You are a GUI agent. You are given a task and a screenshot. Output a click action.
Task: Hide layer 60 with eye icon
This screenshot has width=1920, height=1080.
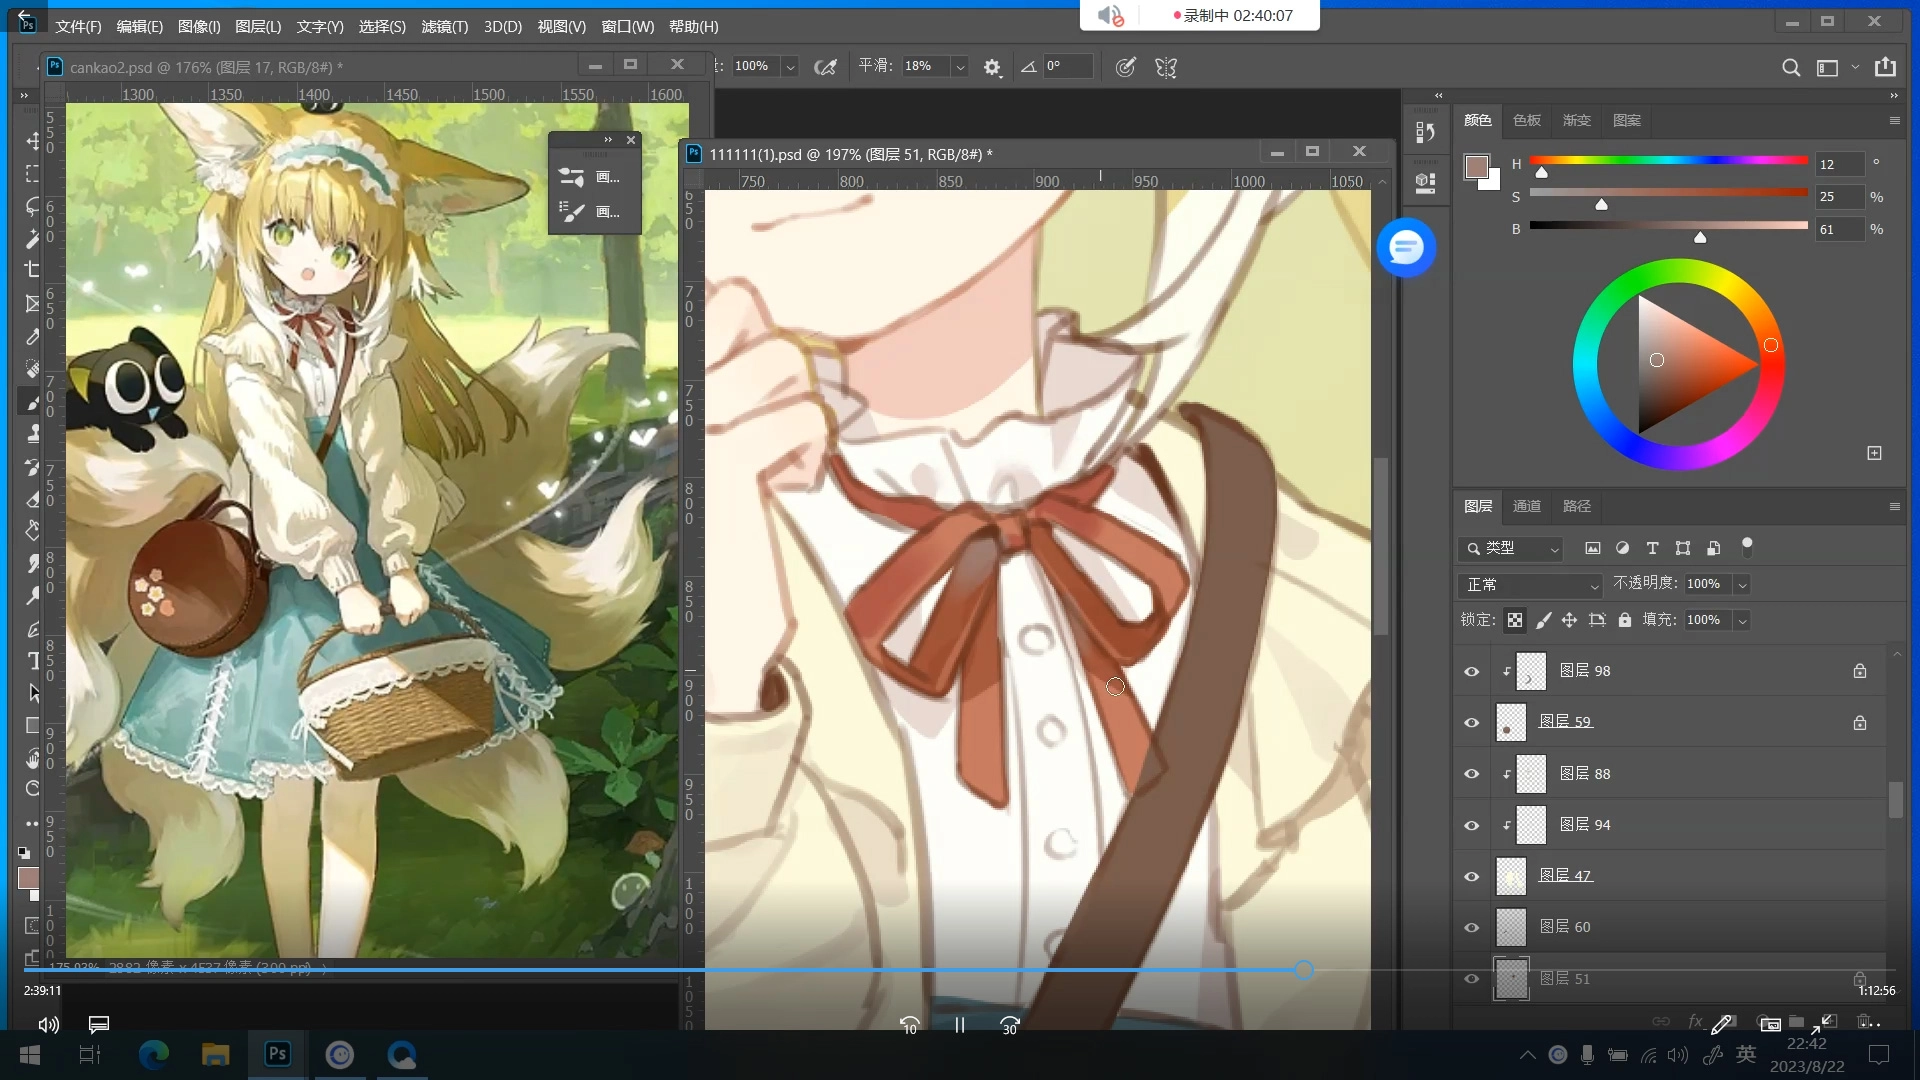coord(1471,927)
